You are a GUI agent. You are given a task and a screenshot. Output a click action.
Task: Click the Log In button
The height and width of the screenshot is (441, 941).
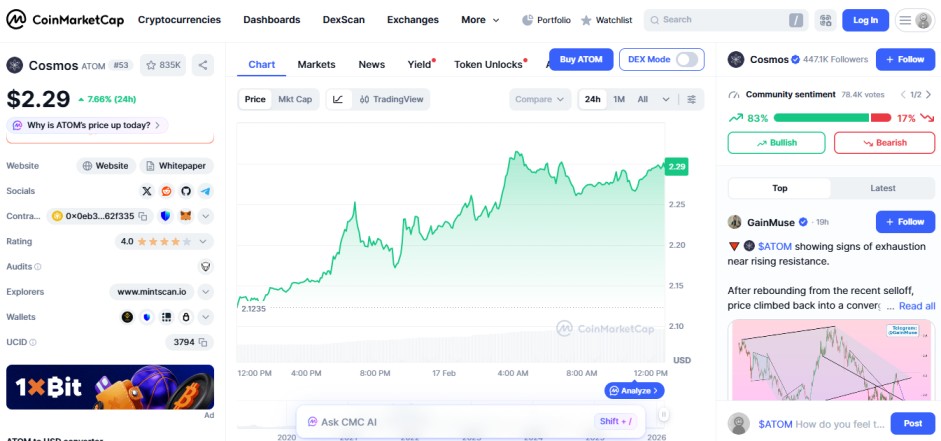click(x=865, y=20)
